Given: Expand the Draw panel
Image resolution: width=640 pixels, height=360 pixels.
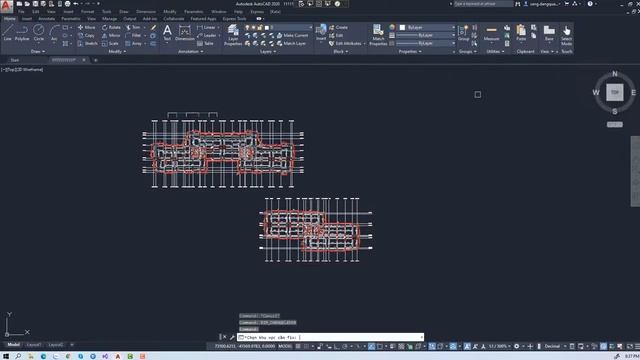Looking at the screenshot, I should pyautogui.click(x=38, y=51).
